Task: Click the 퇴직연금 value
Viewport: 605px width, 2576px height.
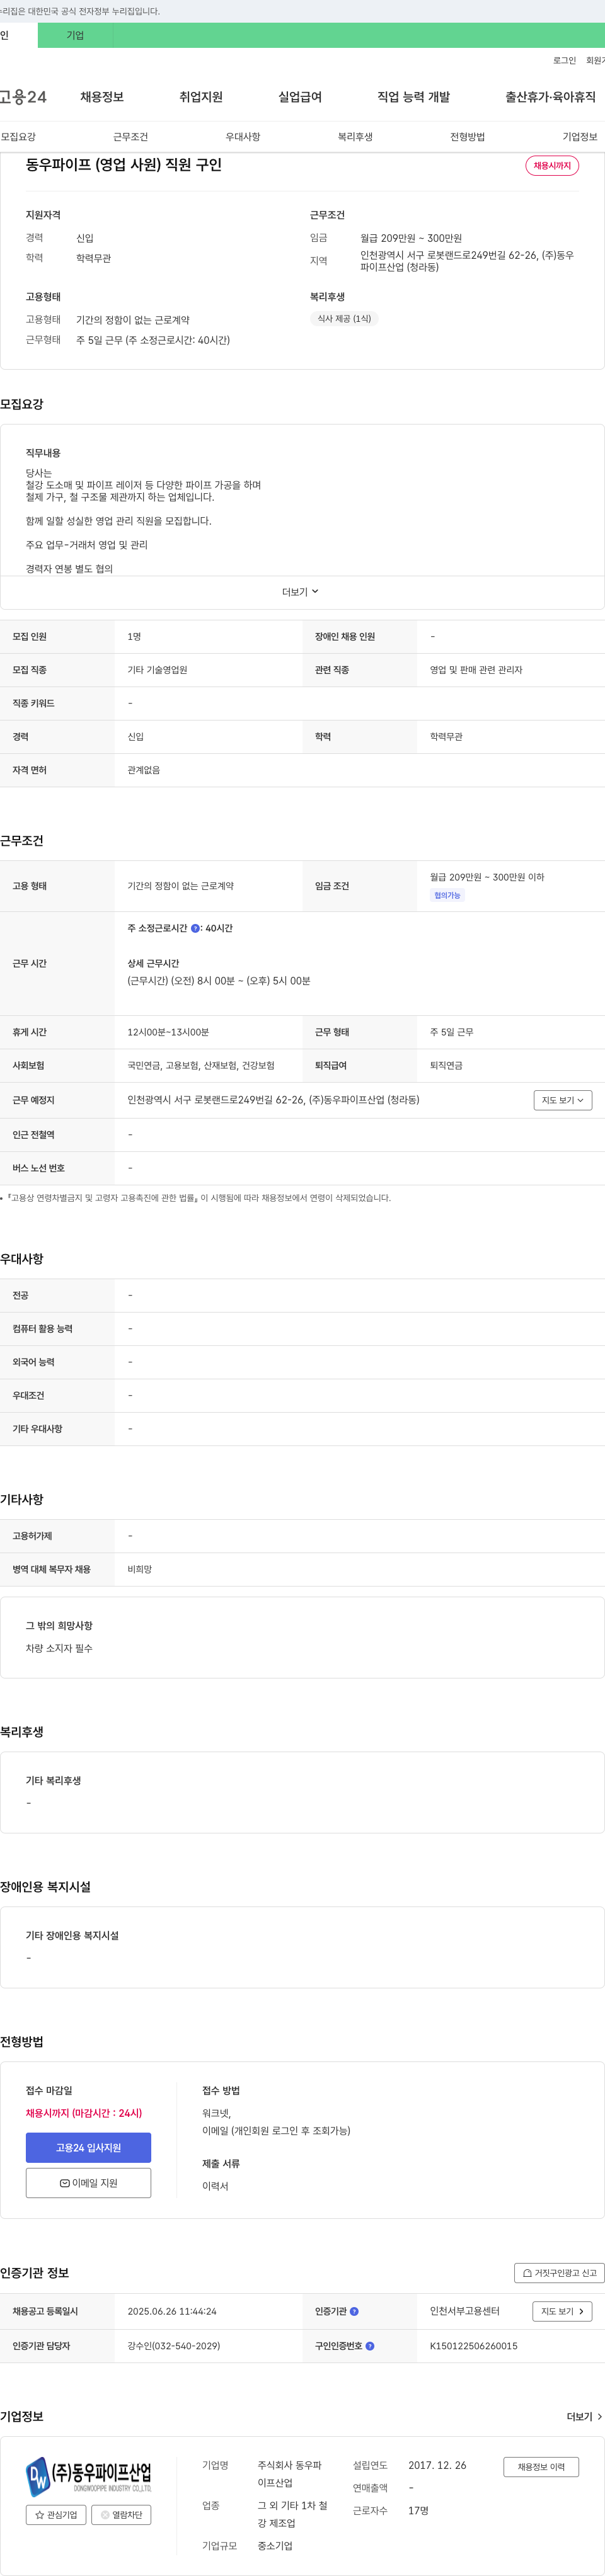Action: [446, 1066]
